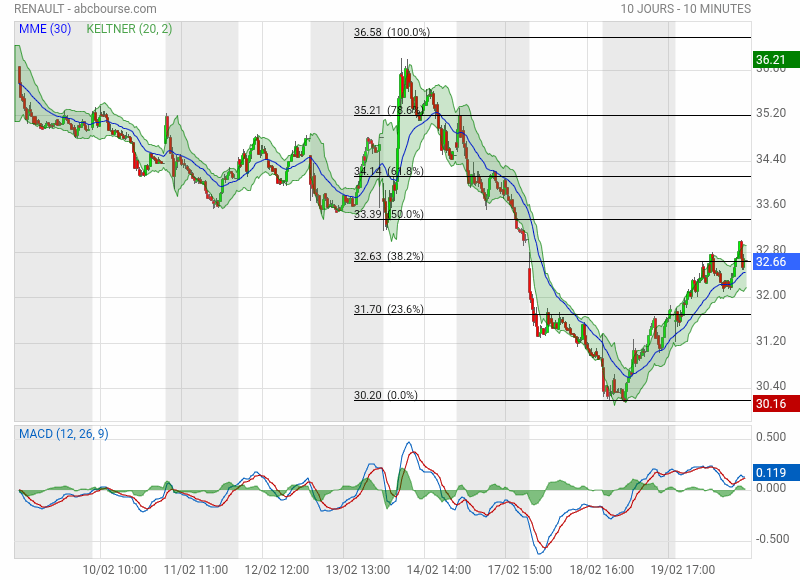
Task: Click the 34.40 price axis label
Action: tap(771, 159)
